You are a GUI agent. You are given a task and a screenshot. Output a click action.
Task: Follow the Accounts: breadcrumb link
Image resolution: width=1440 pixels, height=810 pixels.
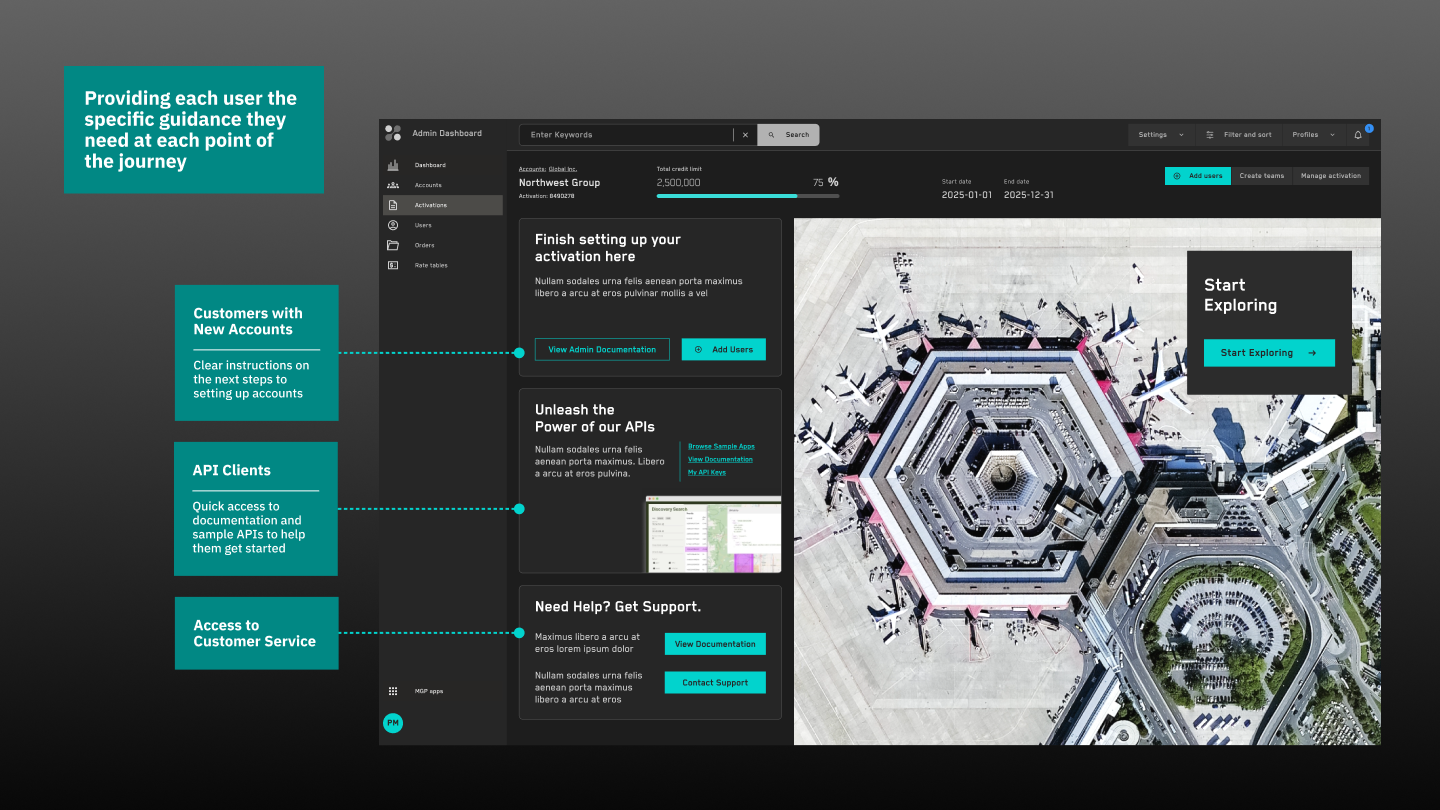532,169
